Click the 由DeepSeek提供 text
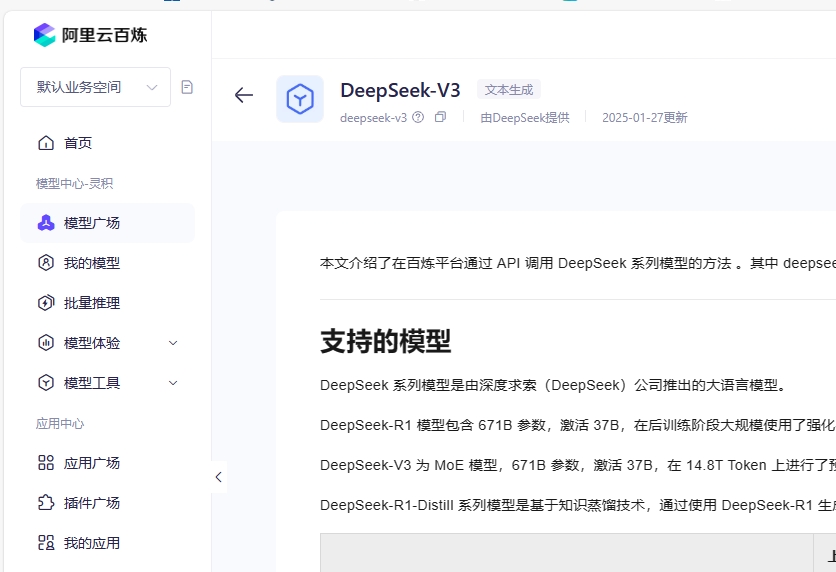 click(x=525, y=117)
